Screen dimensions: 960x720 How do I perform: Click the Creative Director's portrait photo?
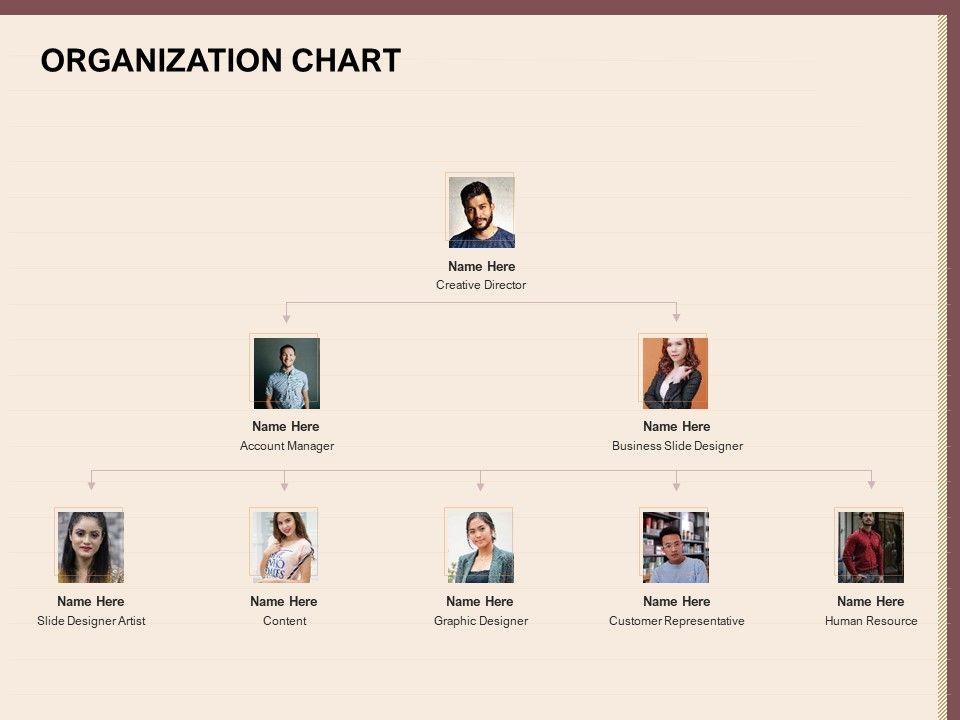481,212
